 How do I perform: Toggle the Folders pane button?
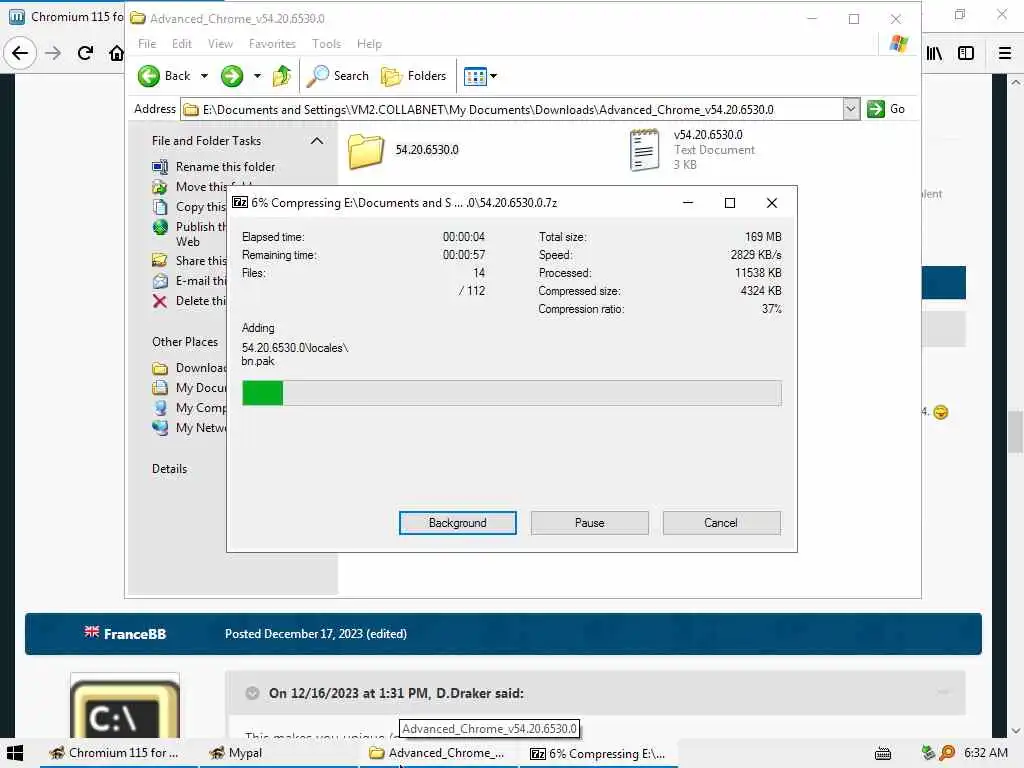tap(414, 76)
